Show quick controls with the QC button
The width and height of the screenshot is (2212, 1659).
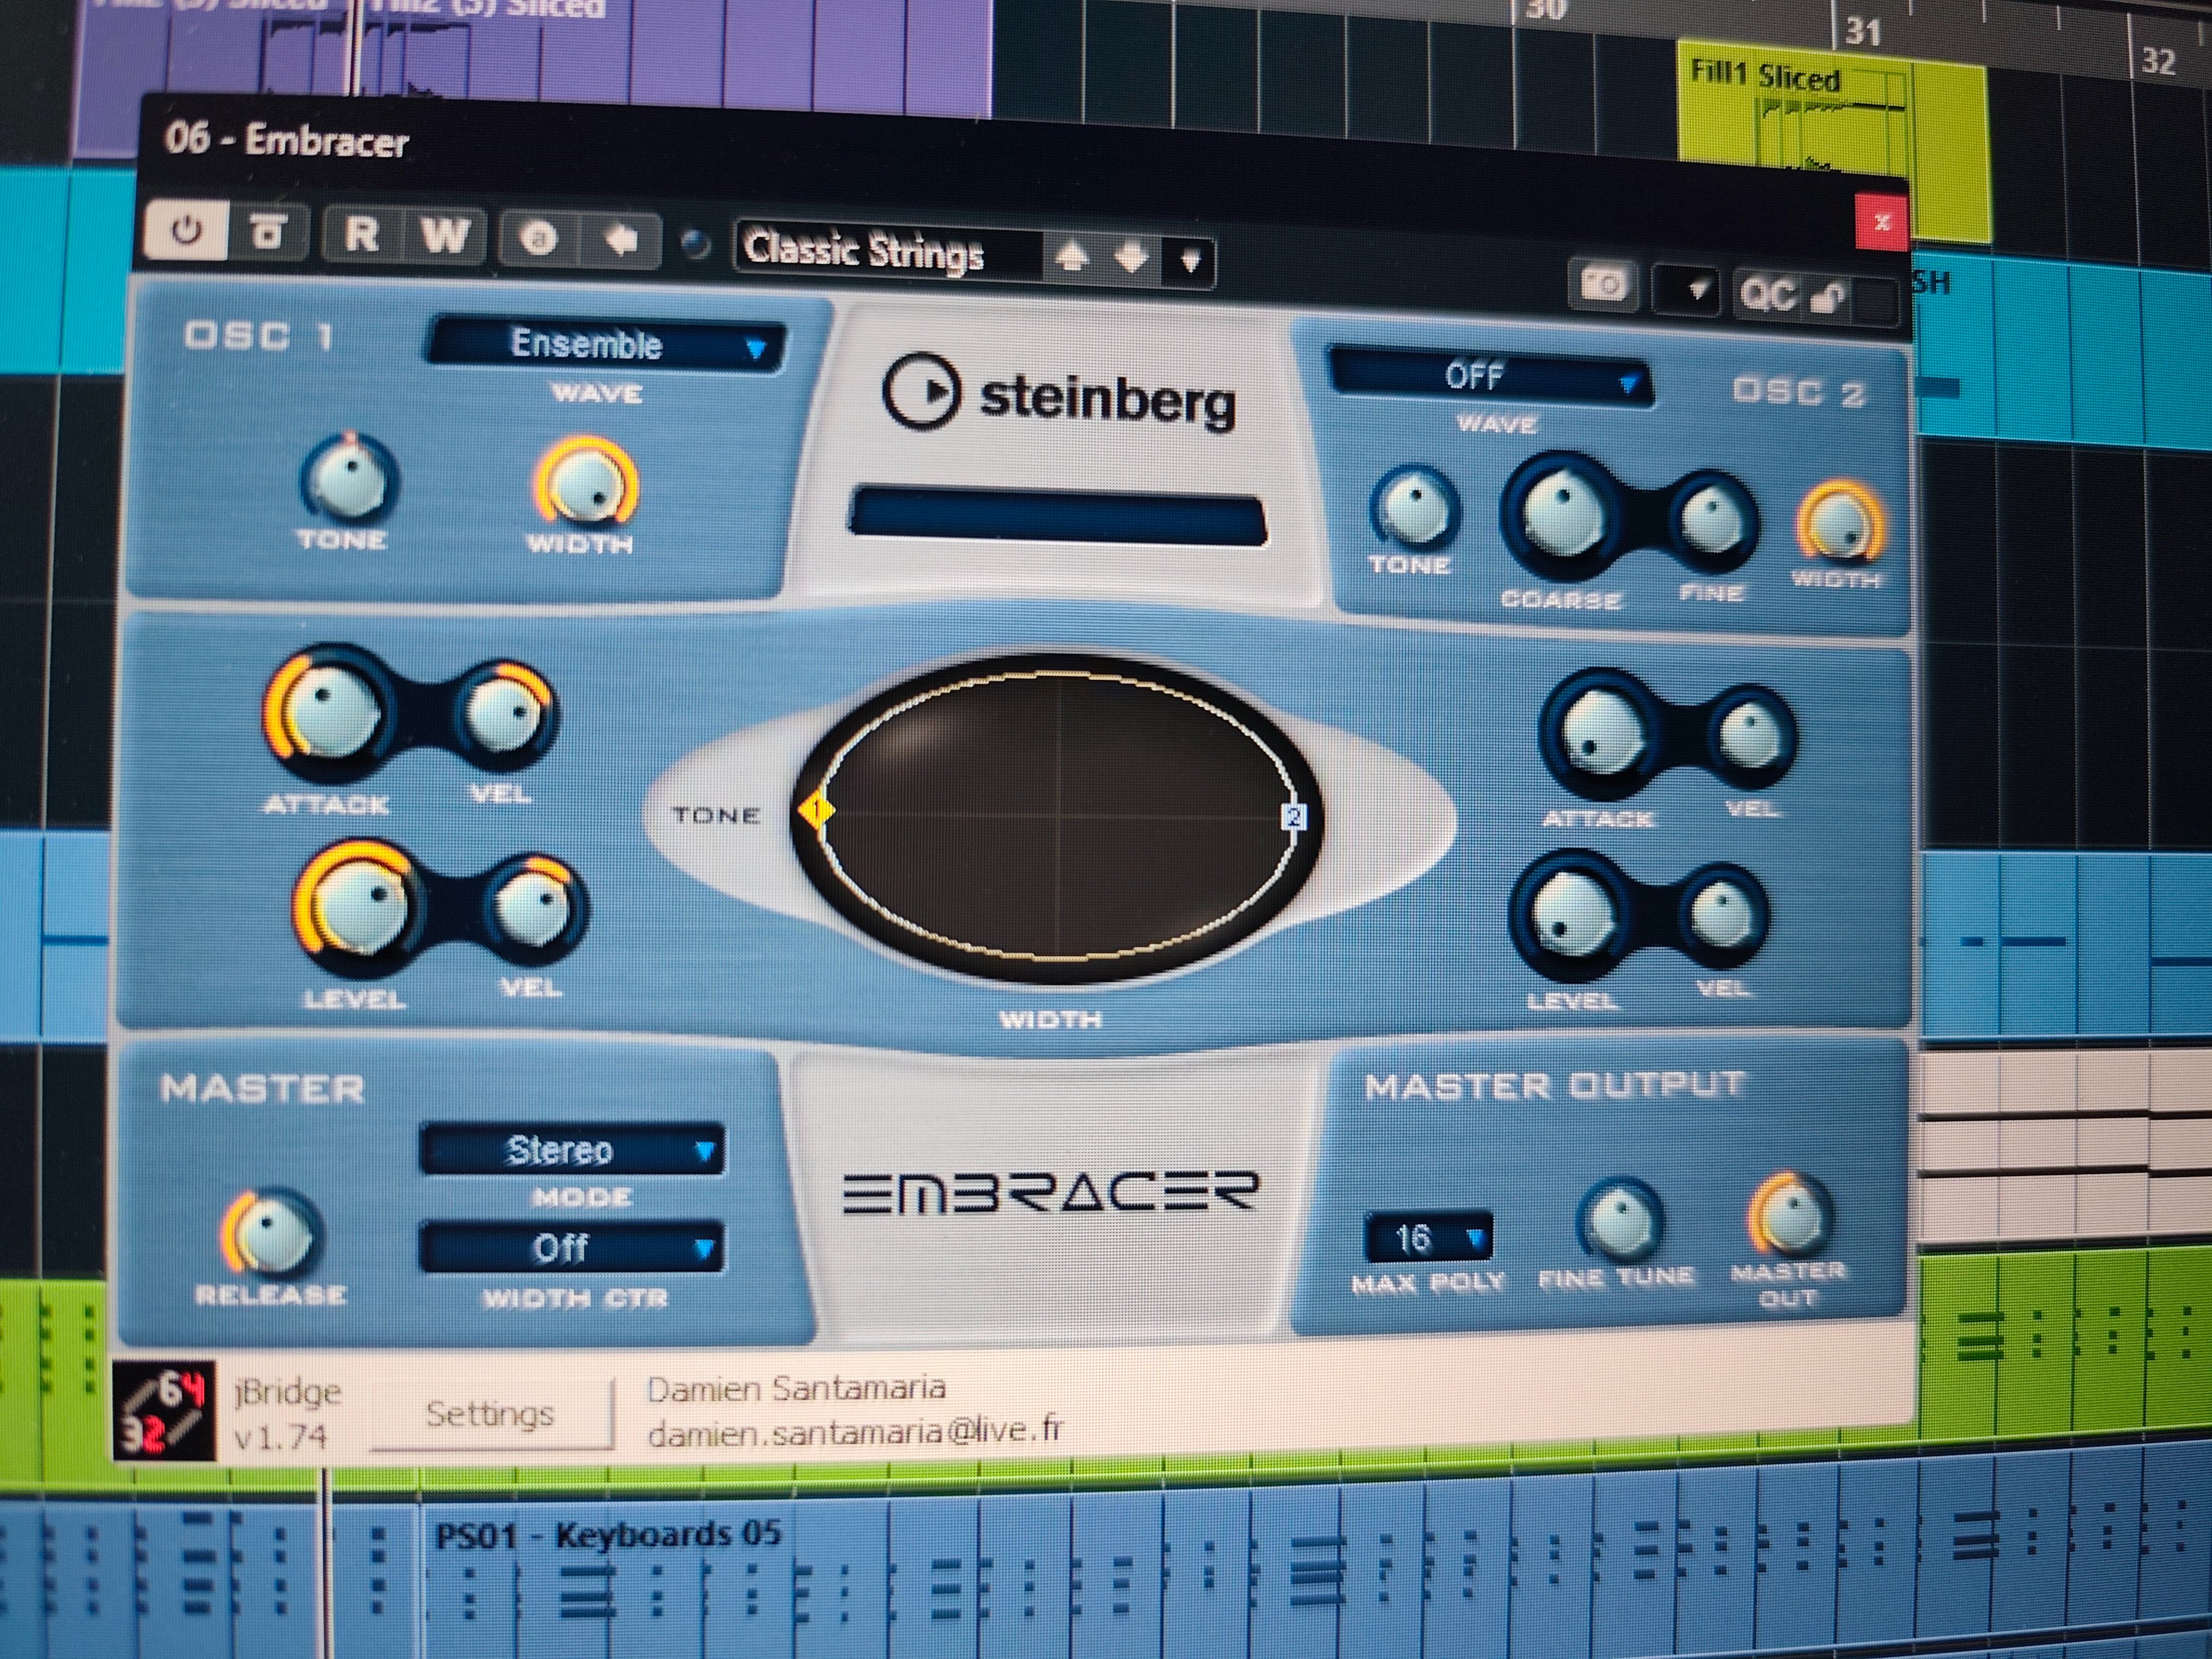1768,295
